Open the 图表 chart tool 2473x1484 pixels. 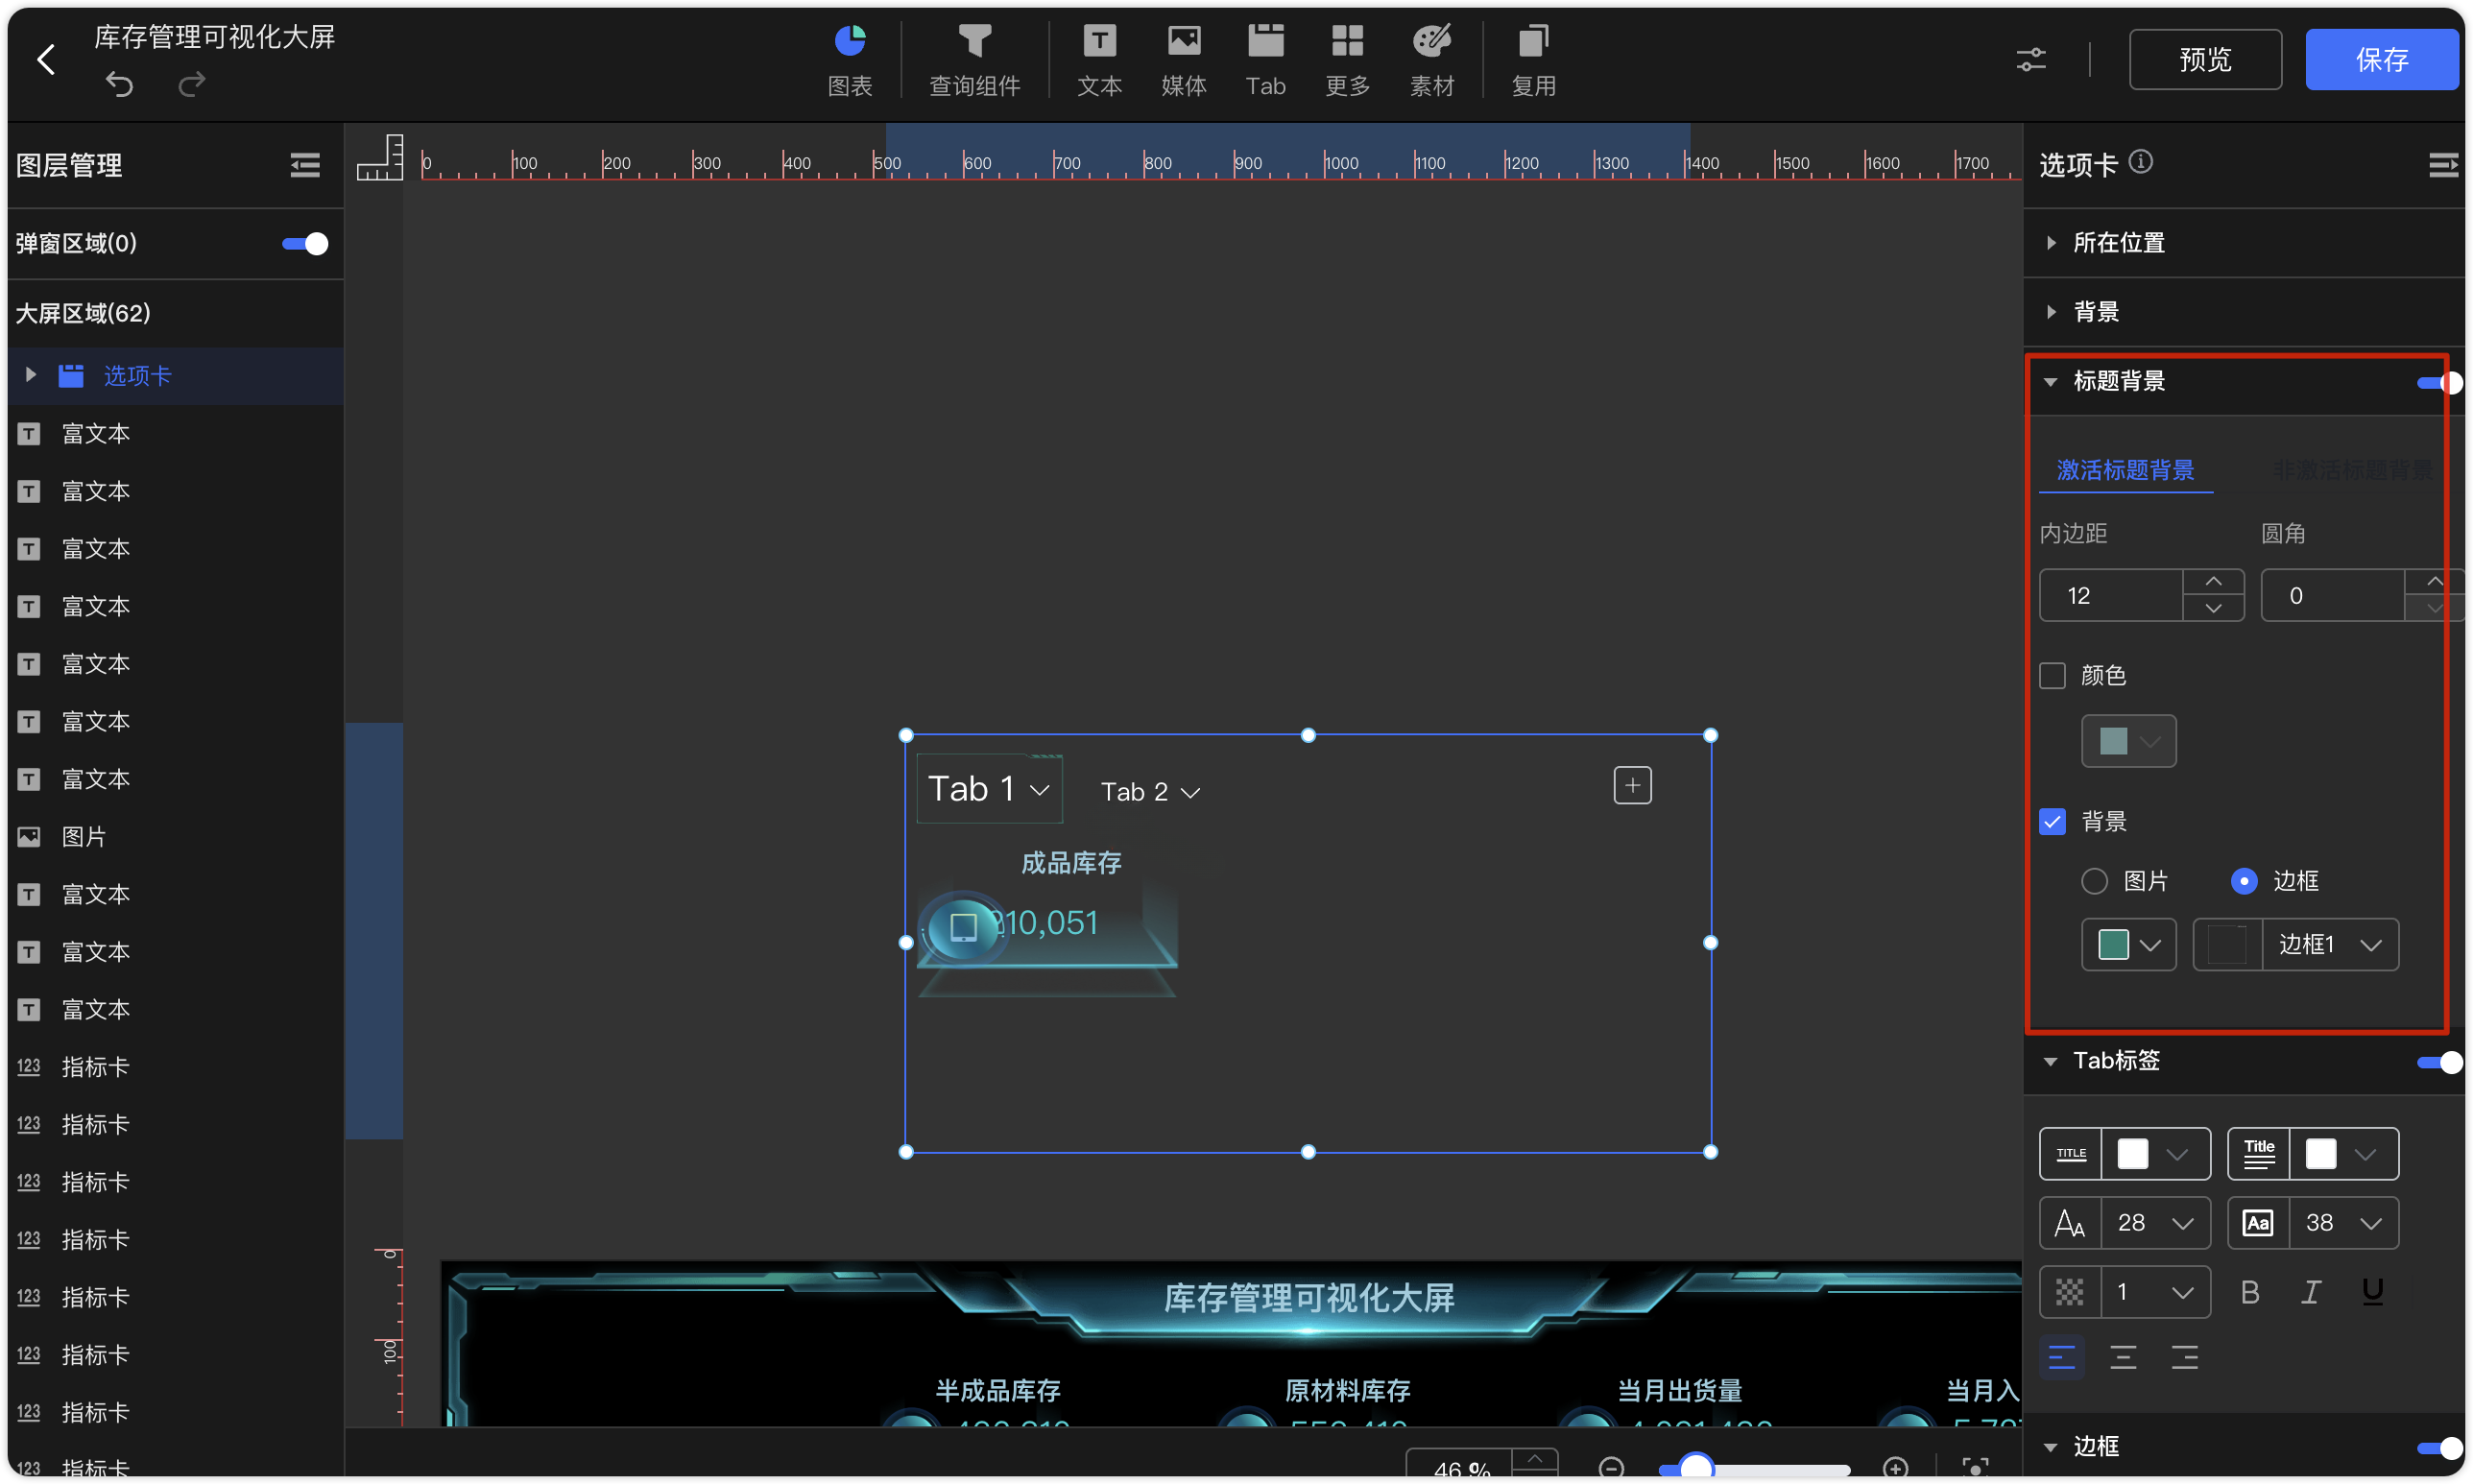coord(850,61)
